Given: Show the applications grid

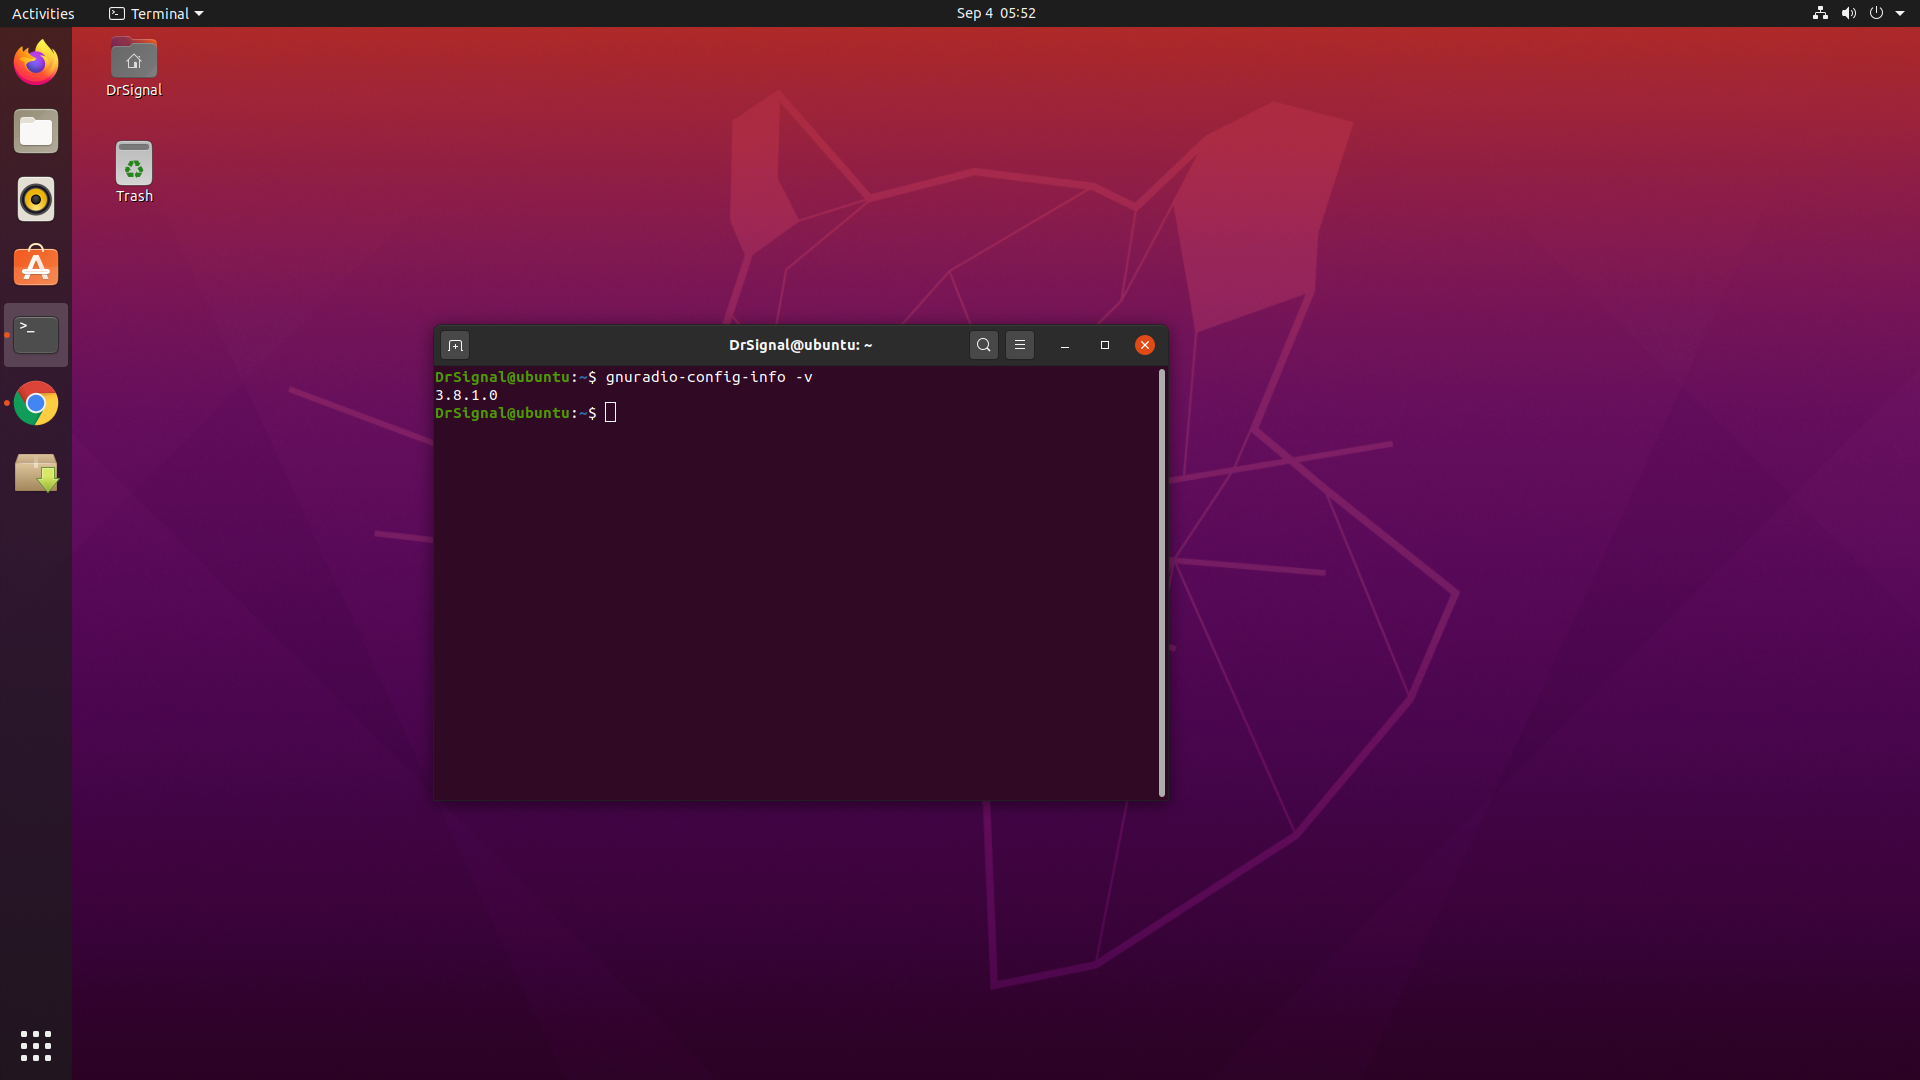Looking at the screenshot, I should point(36,1046).
